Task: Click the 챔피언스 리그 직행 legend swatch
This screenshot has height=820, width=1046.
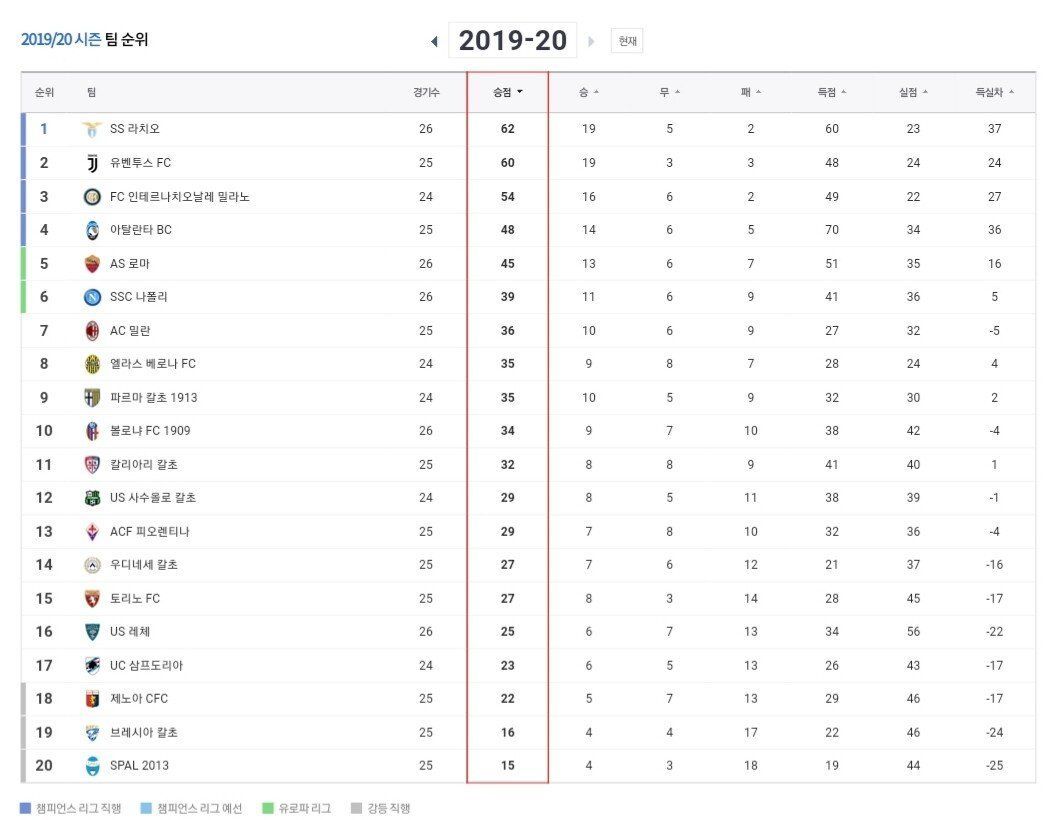Action: click(25, 808)
